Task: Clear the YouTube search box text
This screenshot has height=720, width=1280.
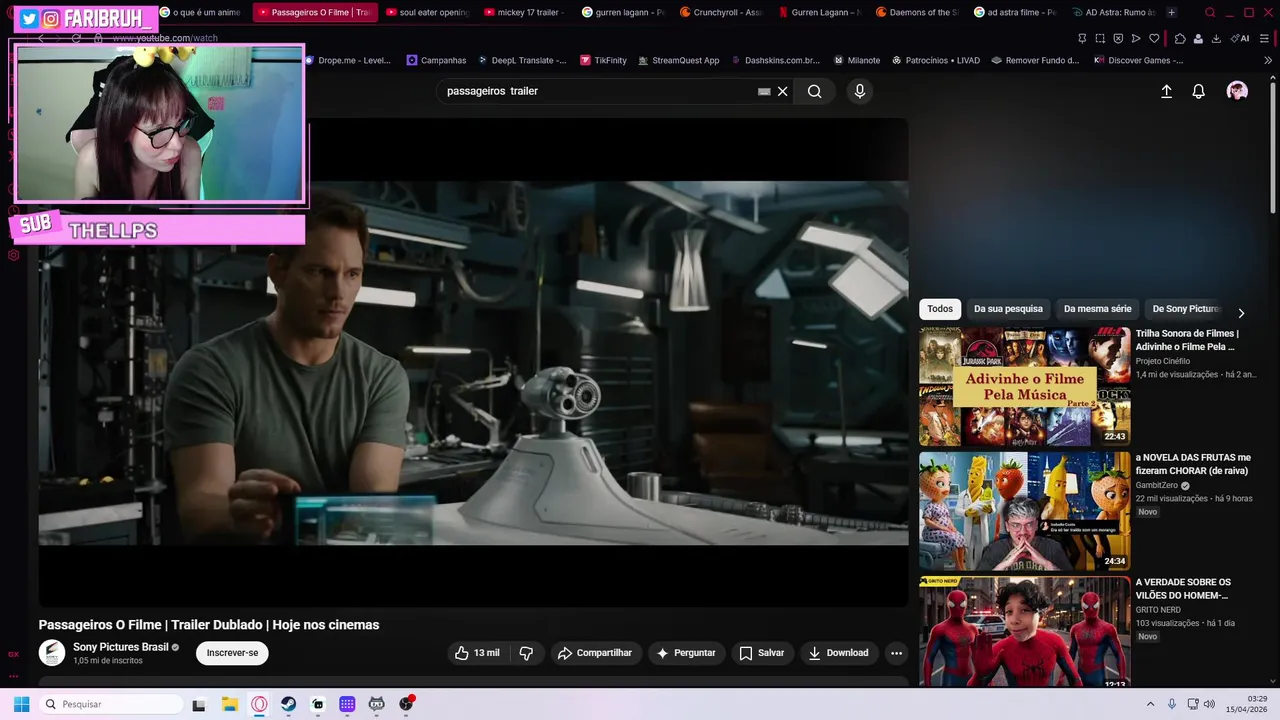Action: click(x=783, y=91)
